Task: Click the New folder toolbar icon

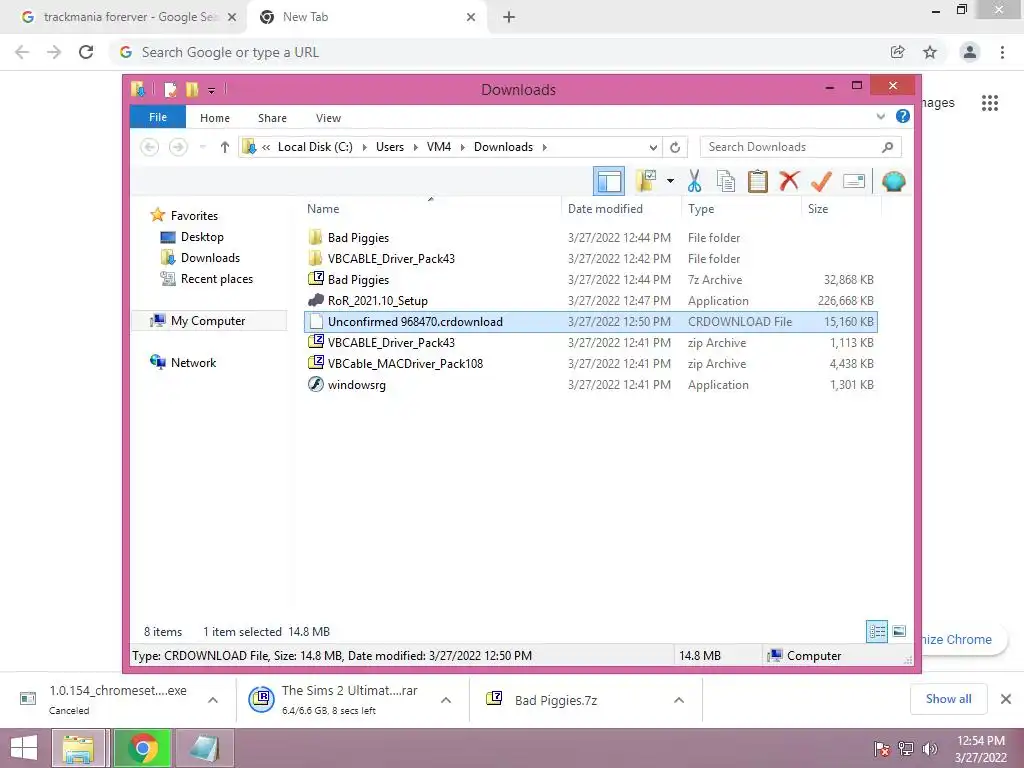Action: click(646, 181)
